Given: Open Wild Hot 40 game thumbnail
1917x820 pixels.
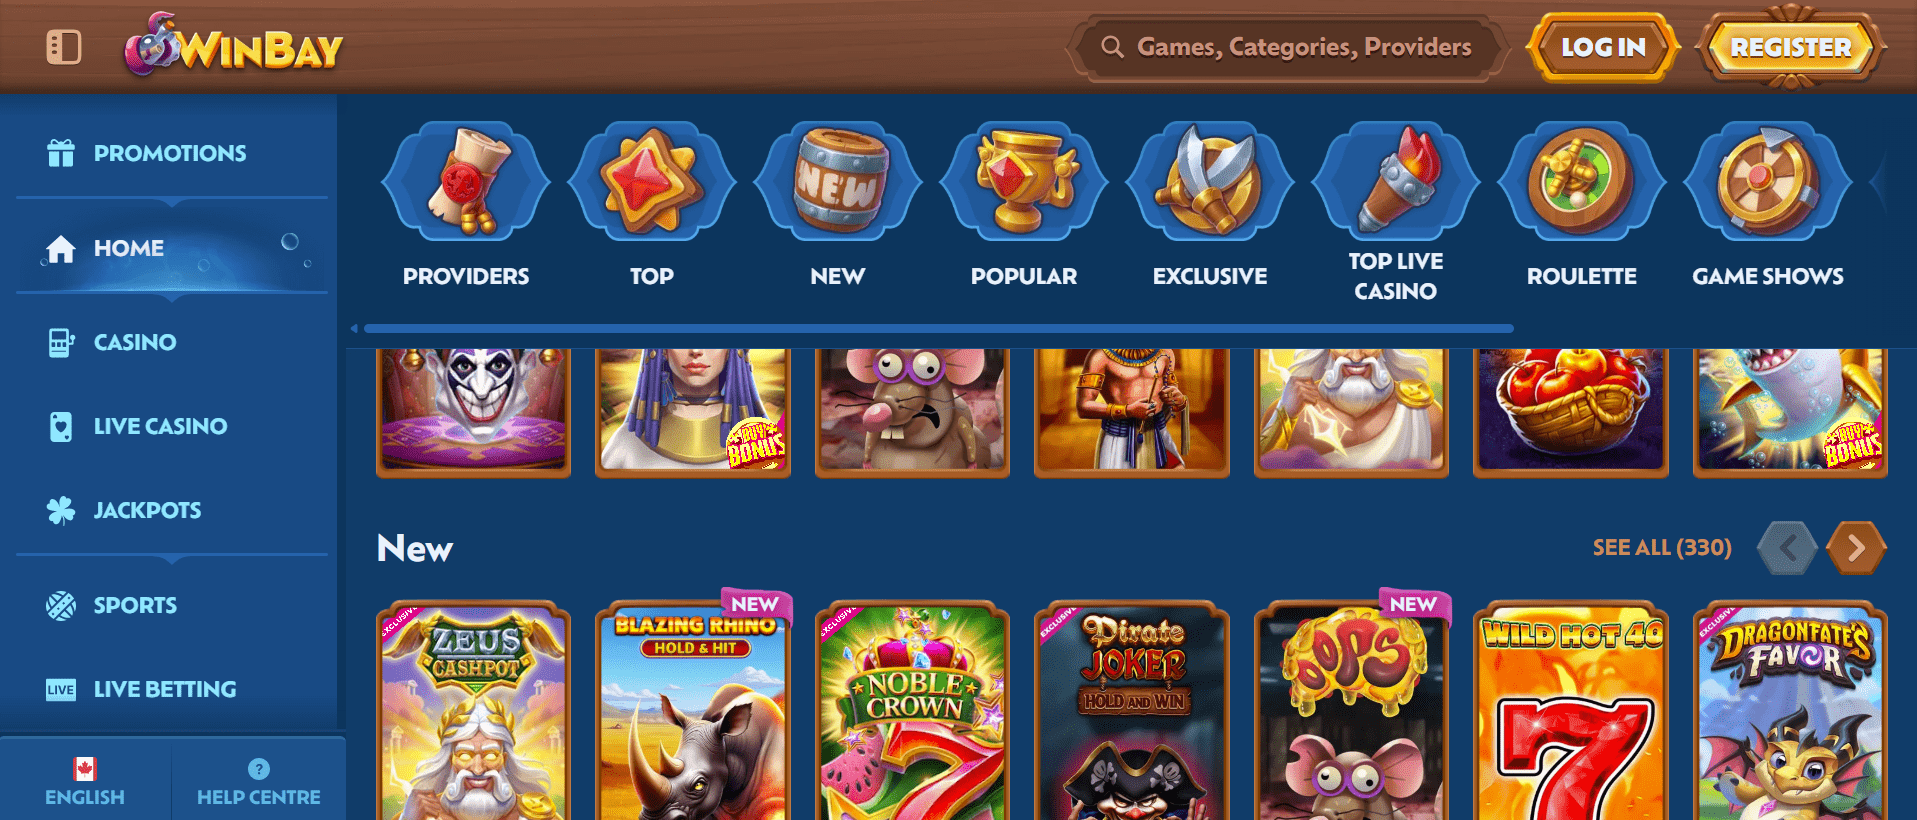Looking at the screenshot, I should [x=1571, y=711].
